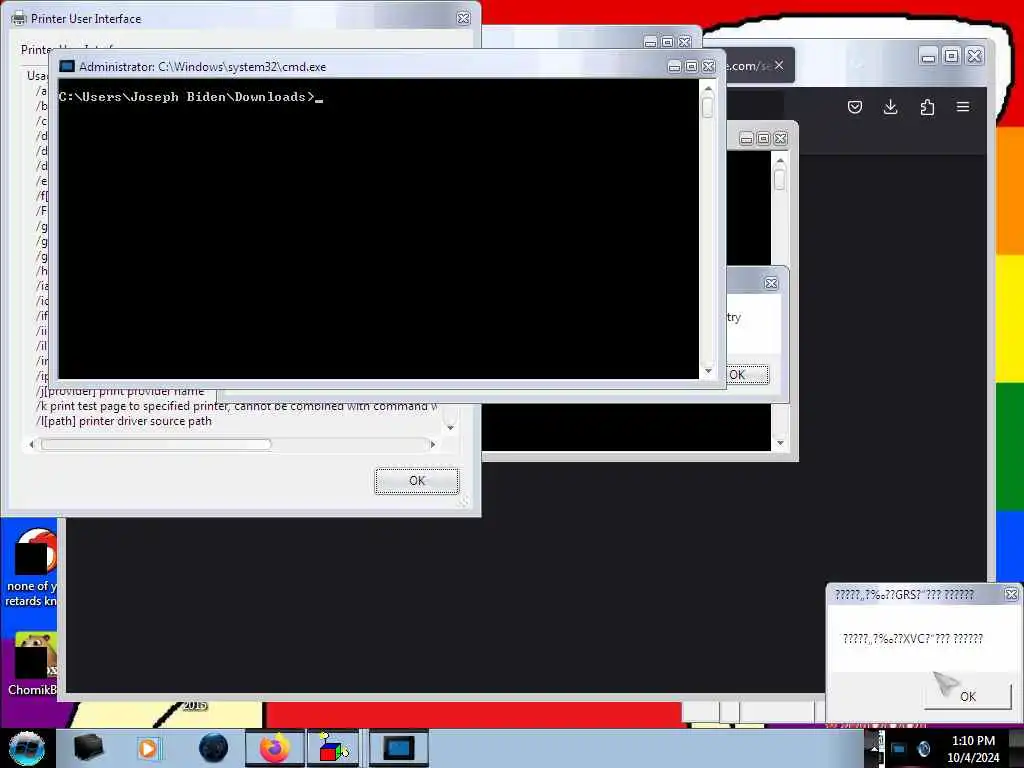The image size is (1024, 768).
Task: Maximize the second console window behind cmd
Action: [x=763, y=139]
